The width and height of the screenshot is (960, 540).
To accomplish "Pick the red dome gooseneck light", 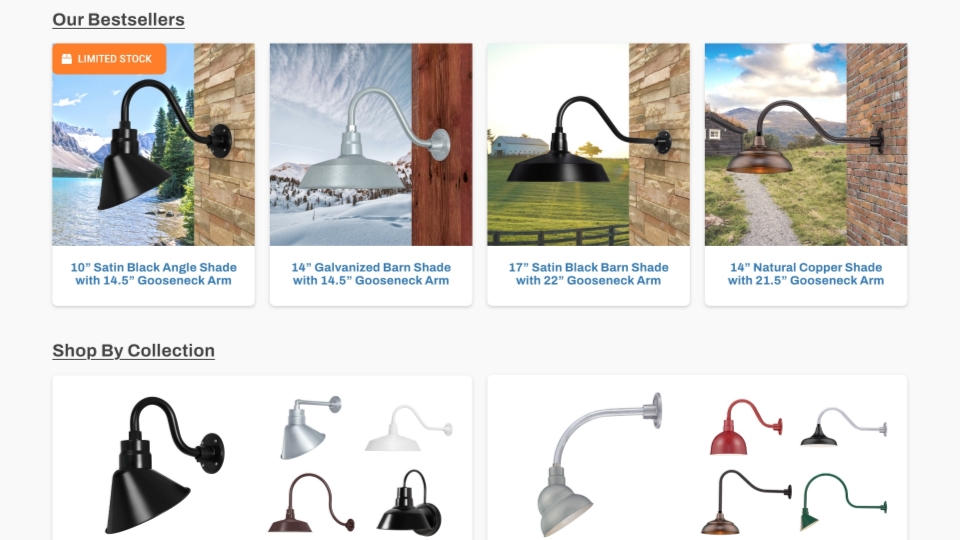I will [746, 427].
